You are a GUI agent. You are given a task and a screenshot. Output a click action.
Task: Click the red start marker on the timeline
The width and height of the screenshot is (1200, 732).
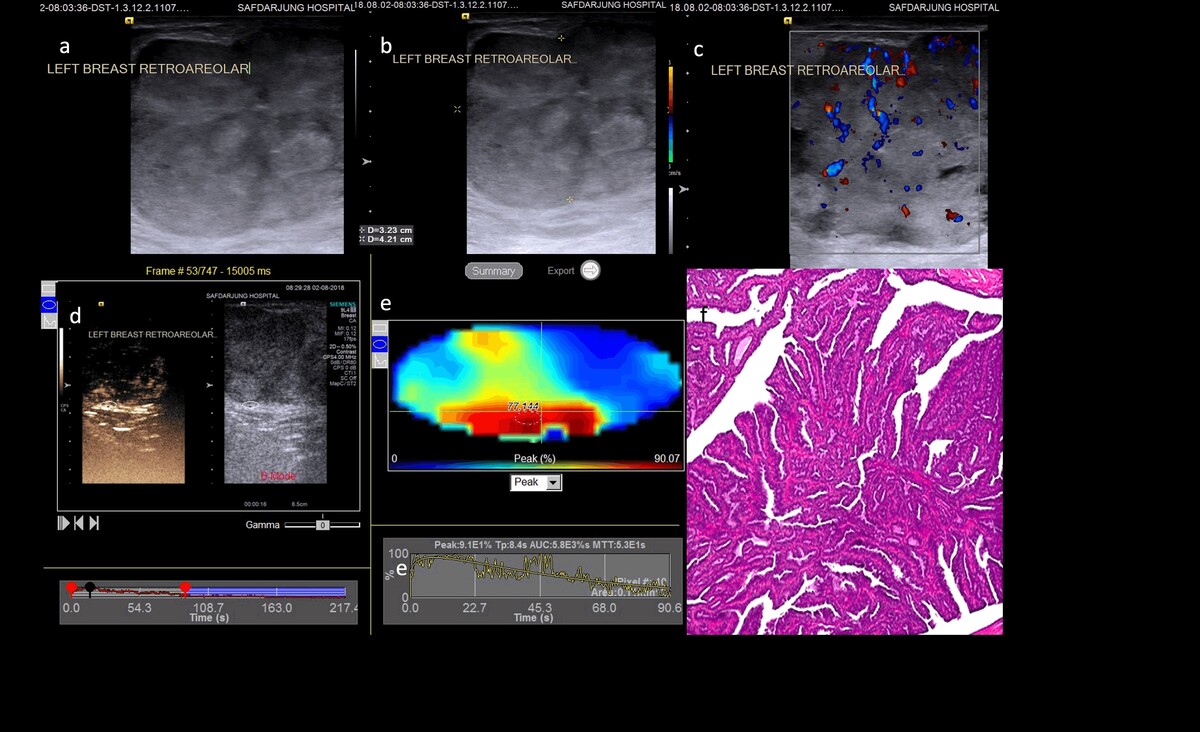(71, 588)
